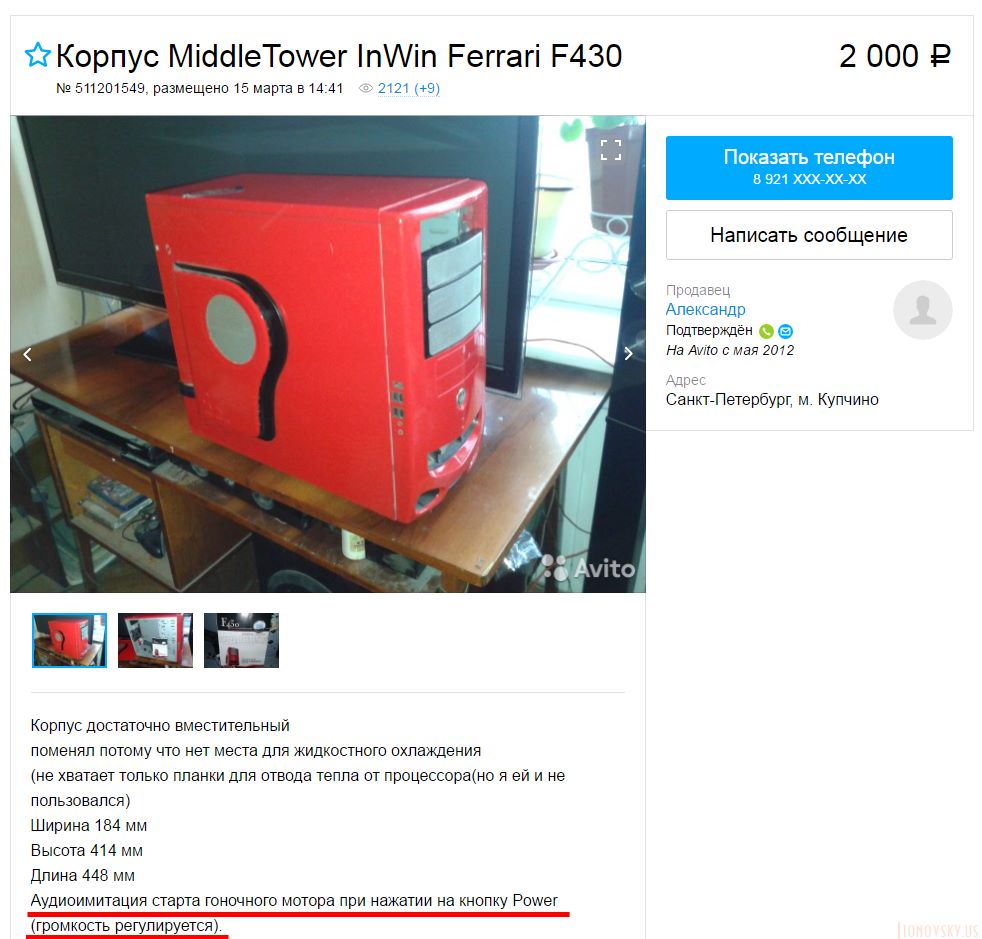Add listing to favorites with star icon
Image resolution: width=982 pixels, height=939 pixels.
38,55
